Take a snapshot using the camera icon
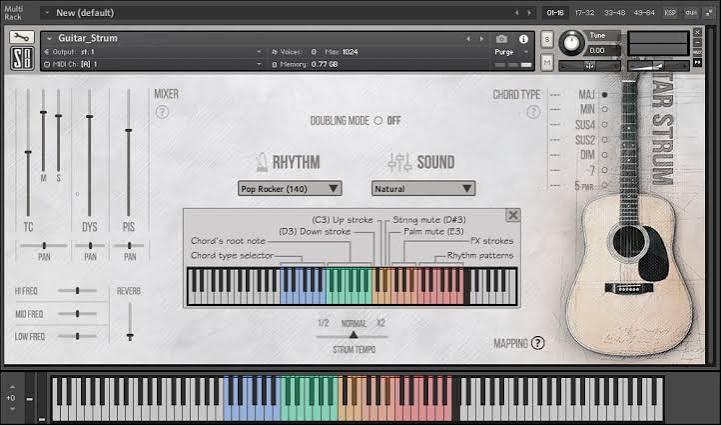 502,39
